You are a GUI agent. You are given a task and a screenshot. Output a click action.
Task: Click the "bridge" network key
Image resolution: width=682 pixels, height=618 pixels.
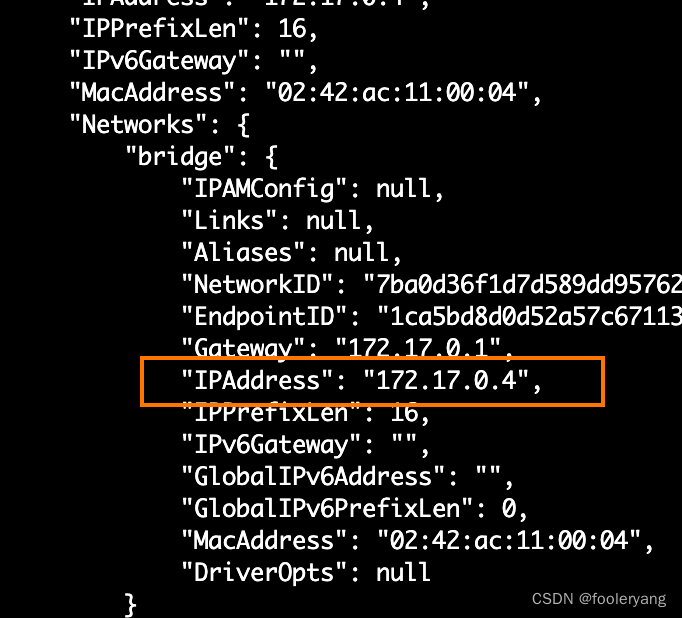click(x=180, y=157)
